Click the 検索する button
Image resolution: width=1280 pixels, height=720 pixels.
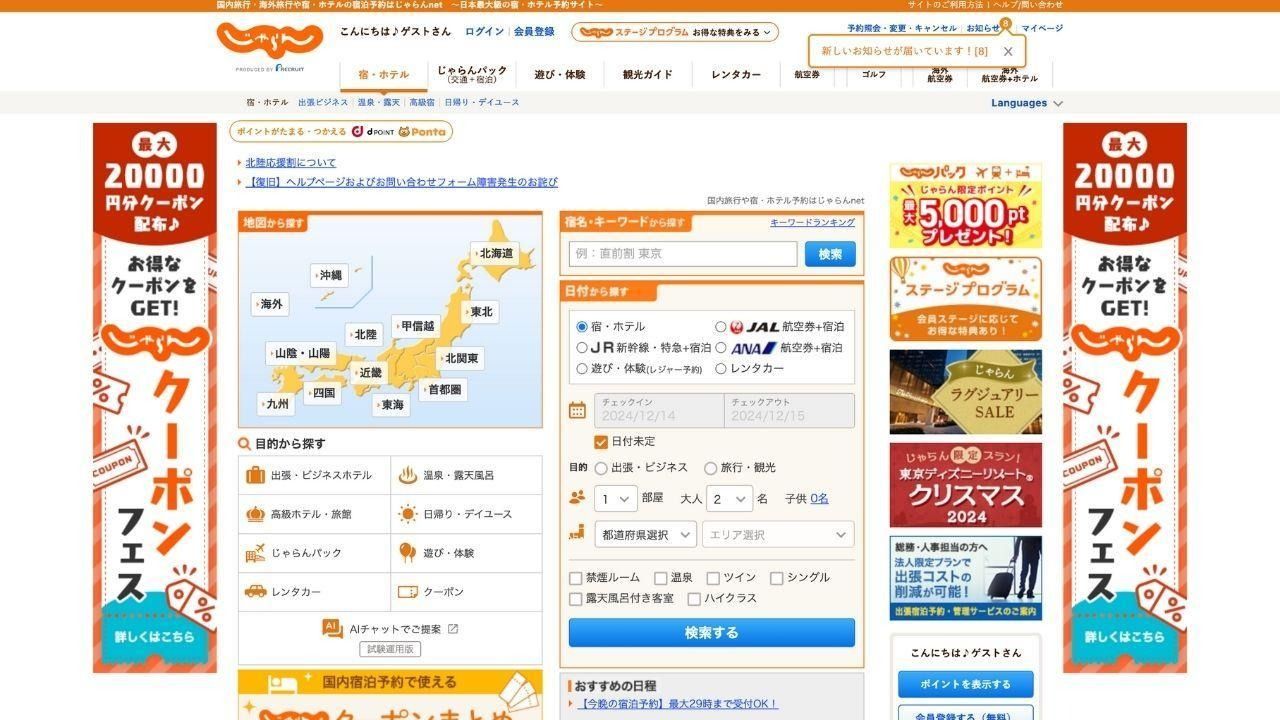click(x=712, y=632)
